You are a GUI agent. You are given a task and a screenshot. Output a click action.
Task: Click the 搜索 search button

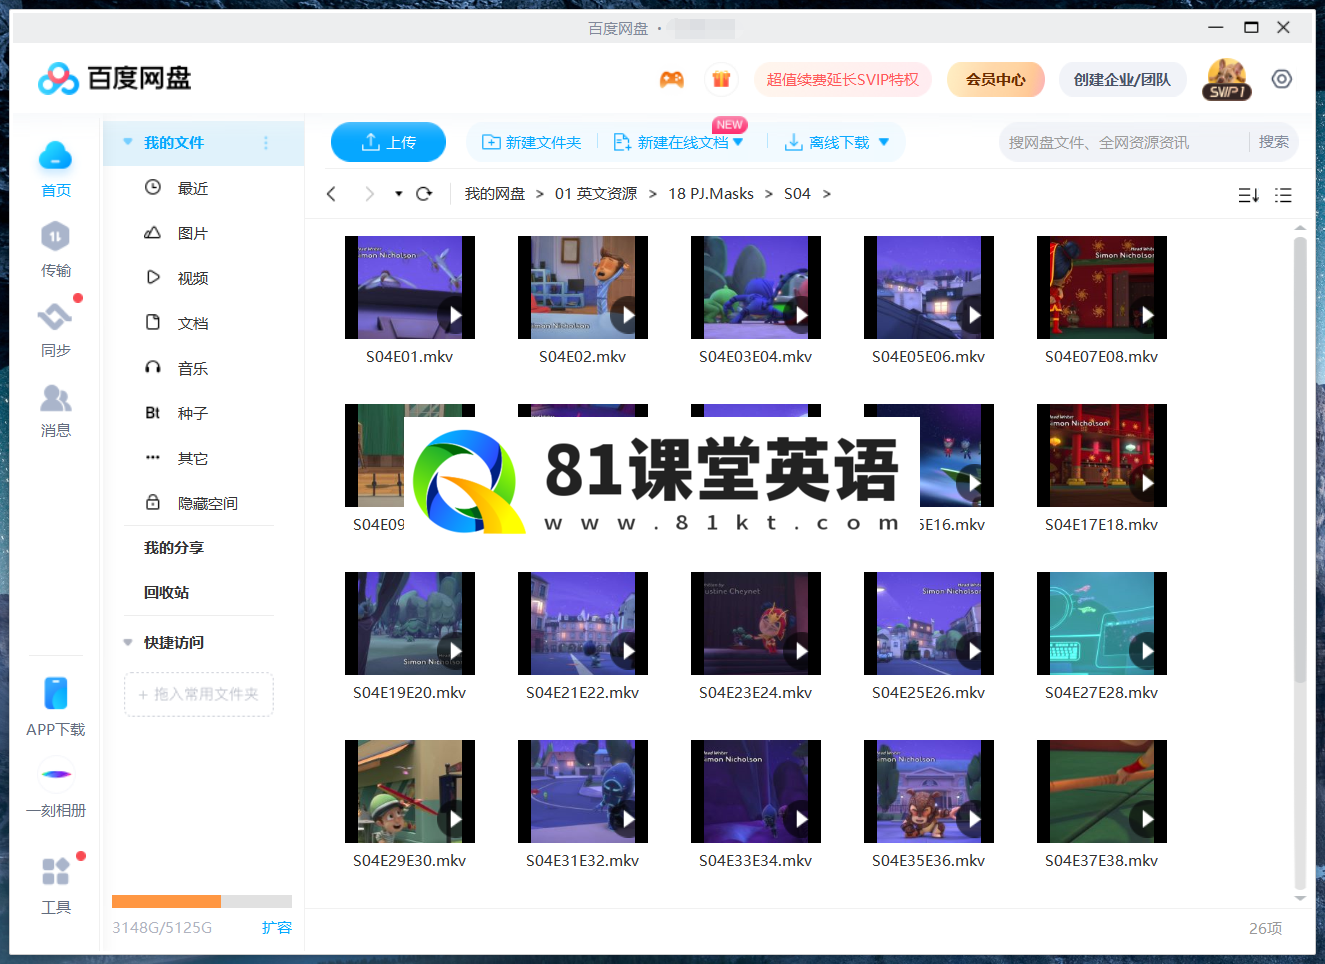click(1273, 142)
